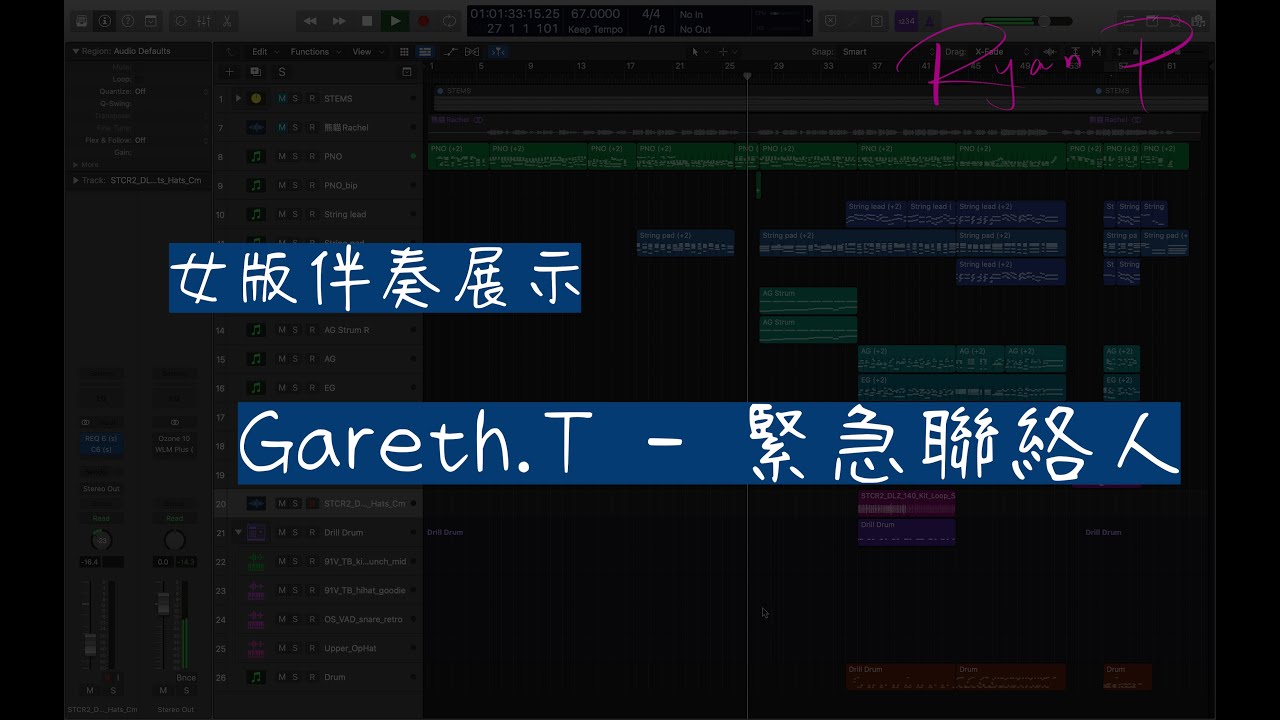Open List Editors icon
The image size is (1280, 720).
tap(1129, 21)
